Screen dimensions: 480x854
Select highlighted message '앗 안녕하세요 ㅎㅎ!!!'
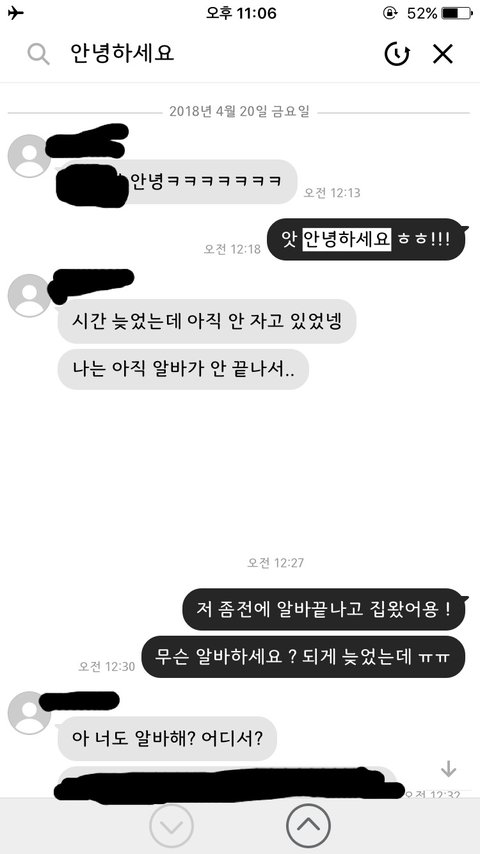point(367,239)
